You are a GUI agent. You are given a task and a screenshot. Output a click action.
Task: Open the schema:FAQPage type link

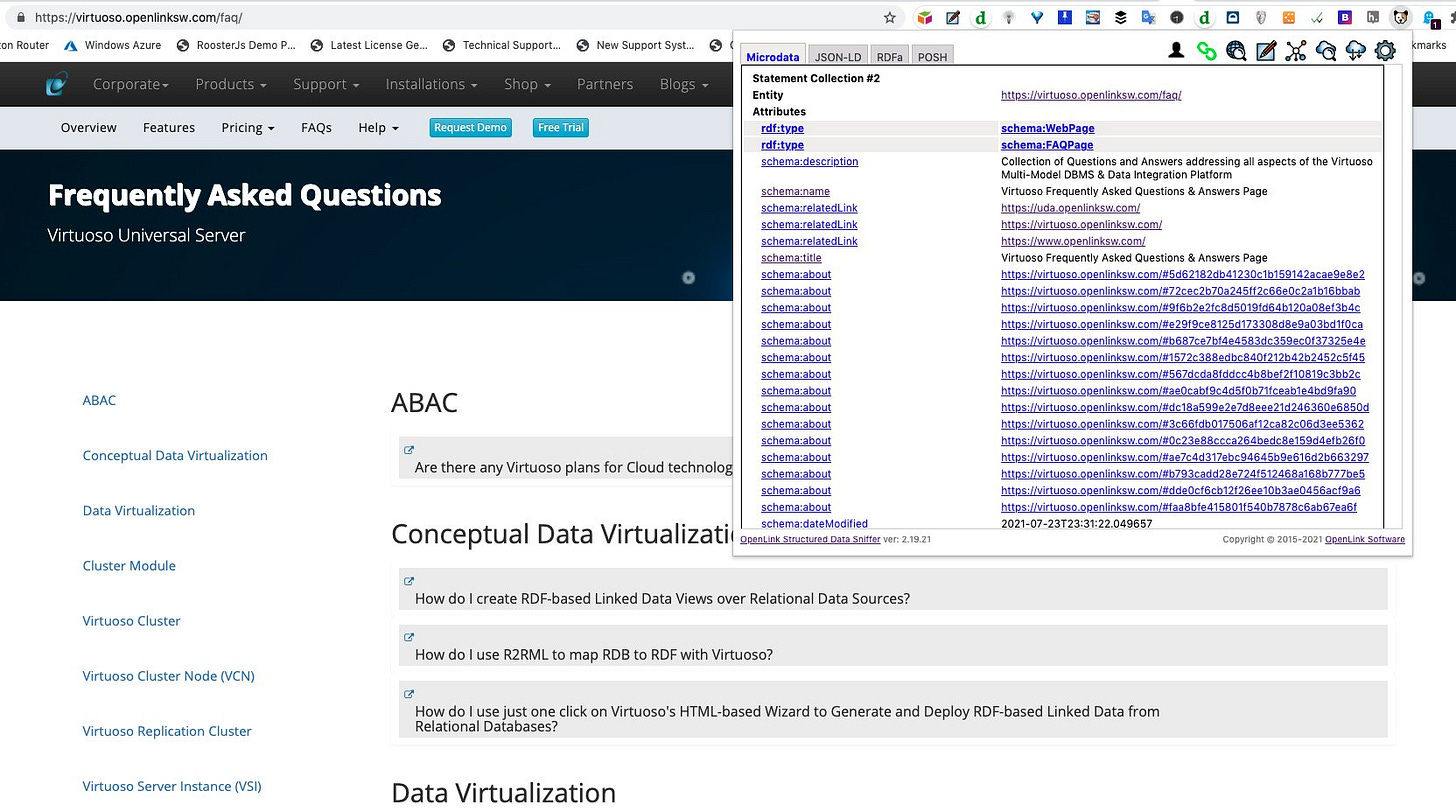tap(1047, 145)
